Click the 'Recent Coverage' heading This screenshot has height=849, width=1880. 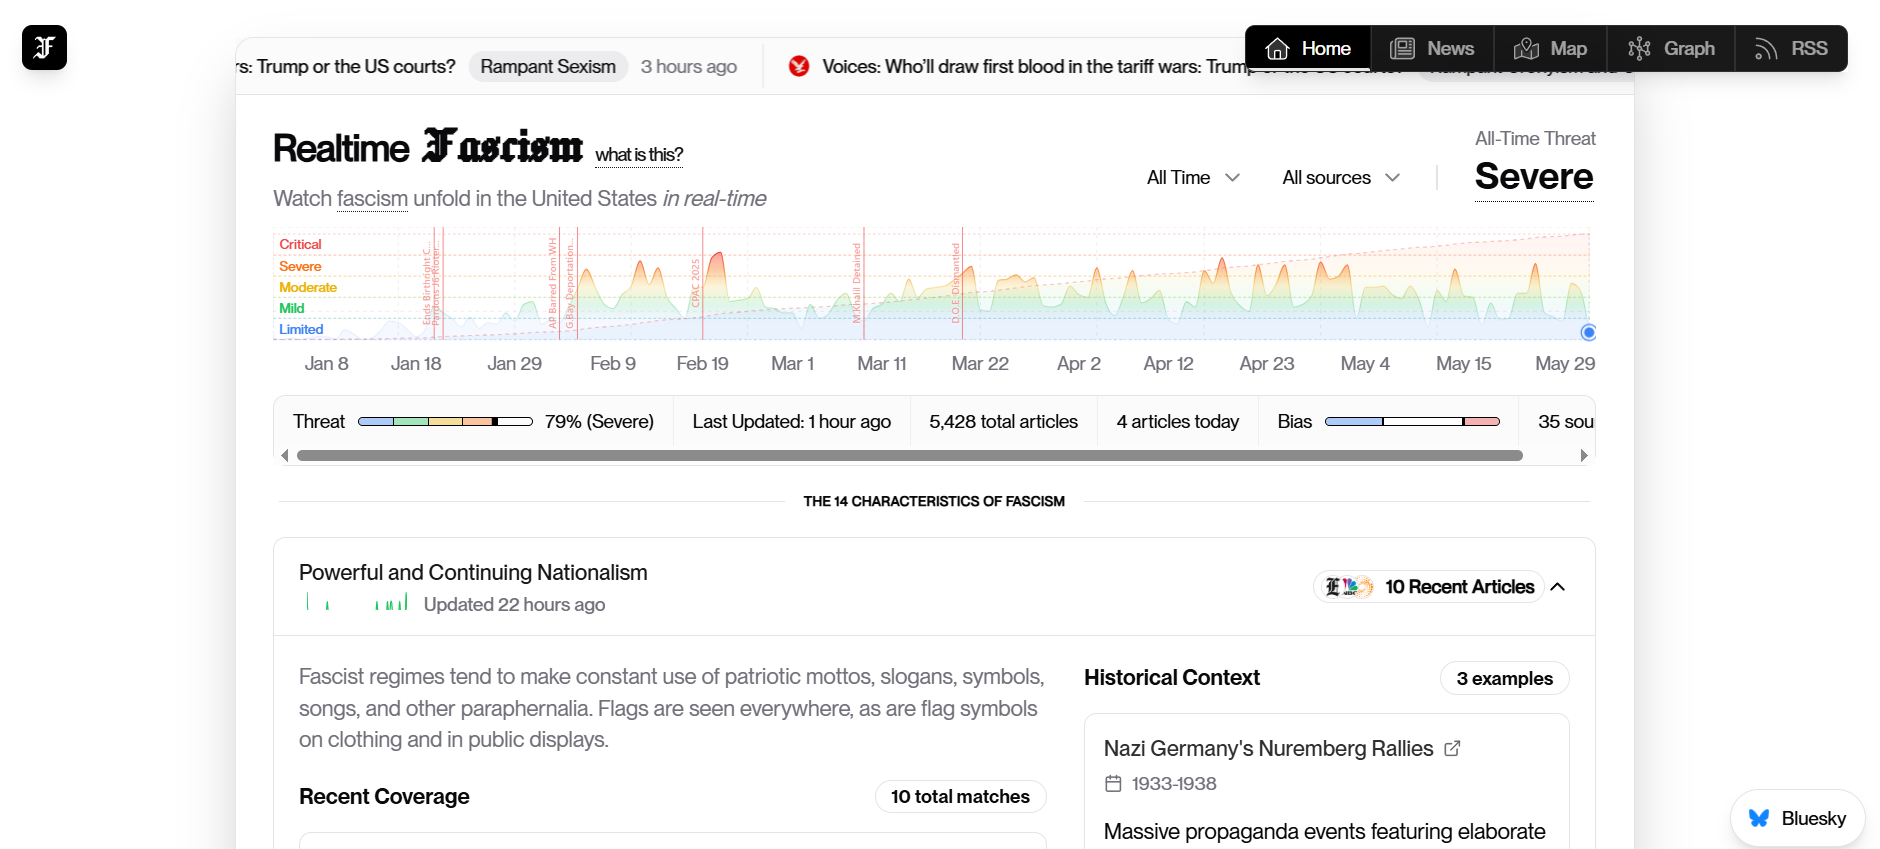click(384, 796)
